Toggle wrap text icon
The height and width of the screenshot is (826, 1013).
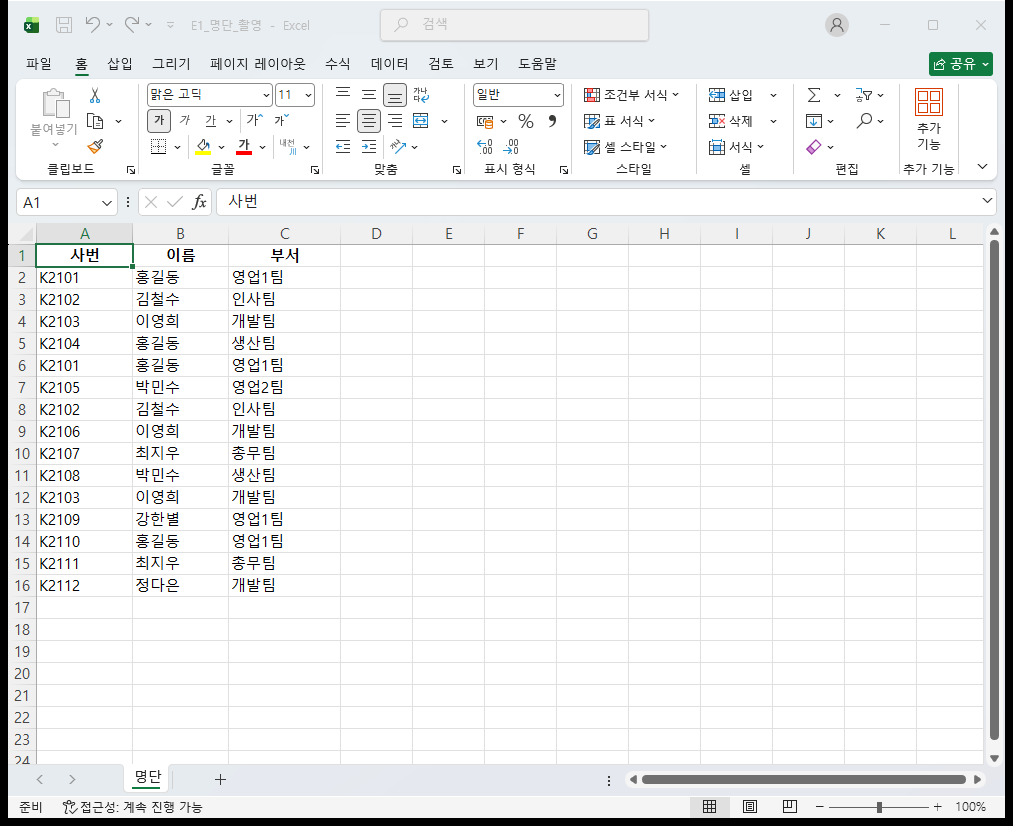coord(421,95)
